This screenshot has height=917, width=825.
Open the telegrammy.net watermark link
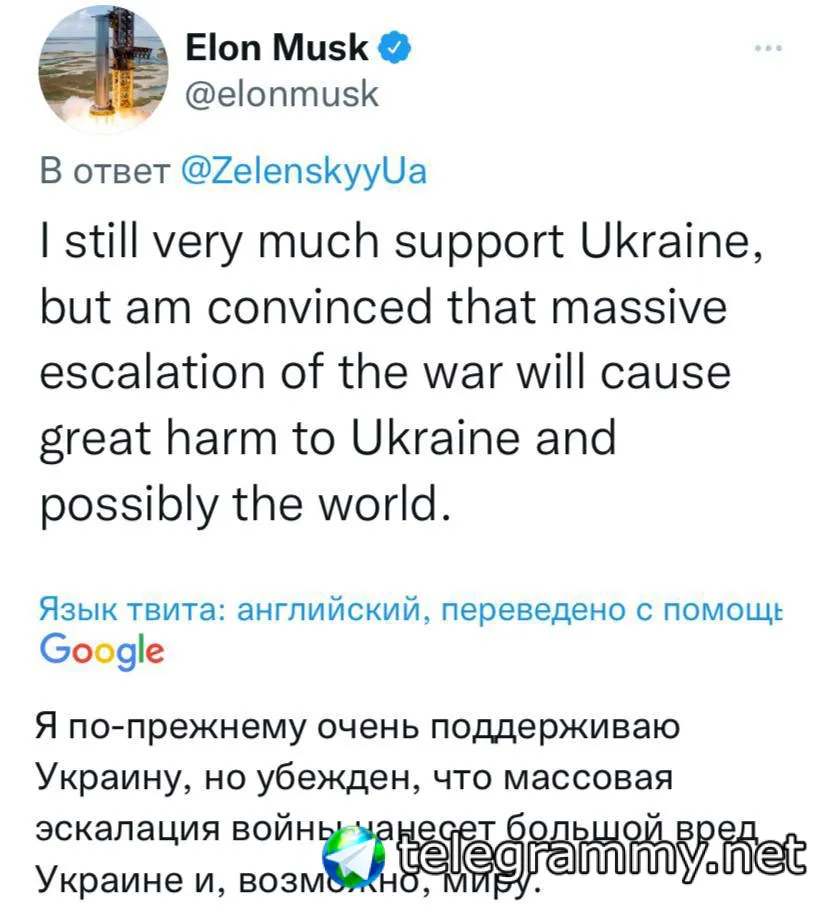tap(600, 855)
